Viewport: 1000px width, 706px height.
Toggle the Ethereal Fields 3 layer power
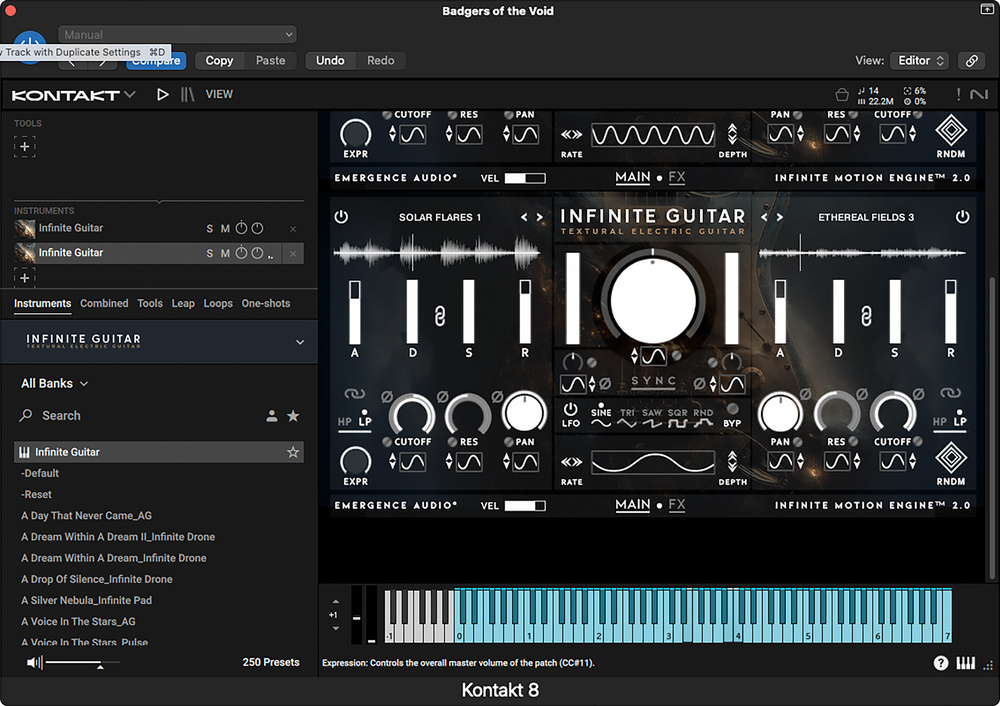coord(962,217)
